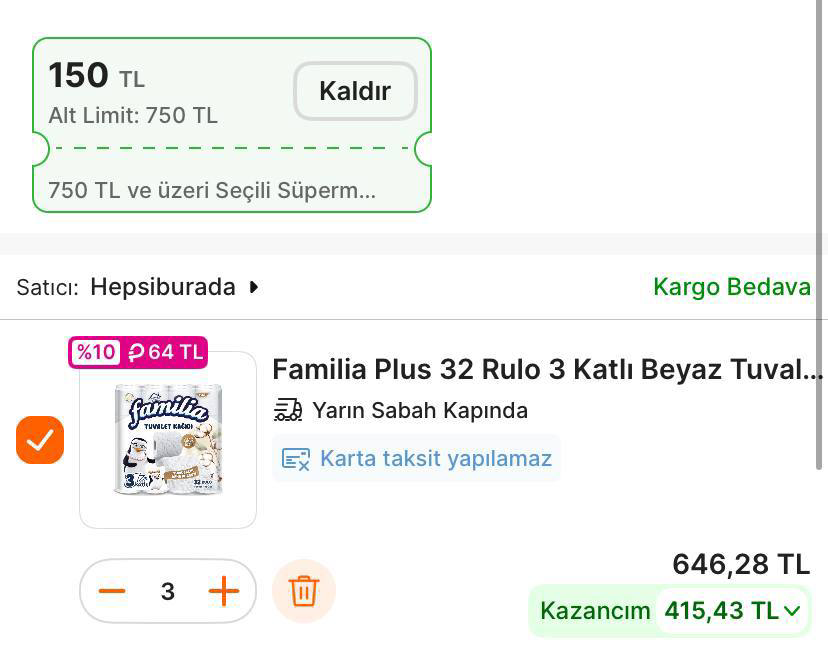Click the 646,28 TL price

[741, 564]
